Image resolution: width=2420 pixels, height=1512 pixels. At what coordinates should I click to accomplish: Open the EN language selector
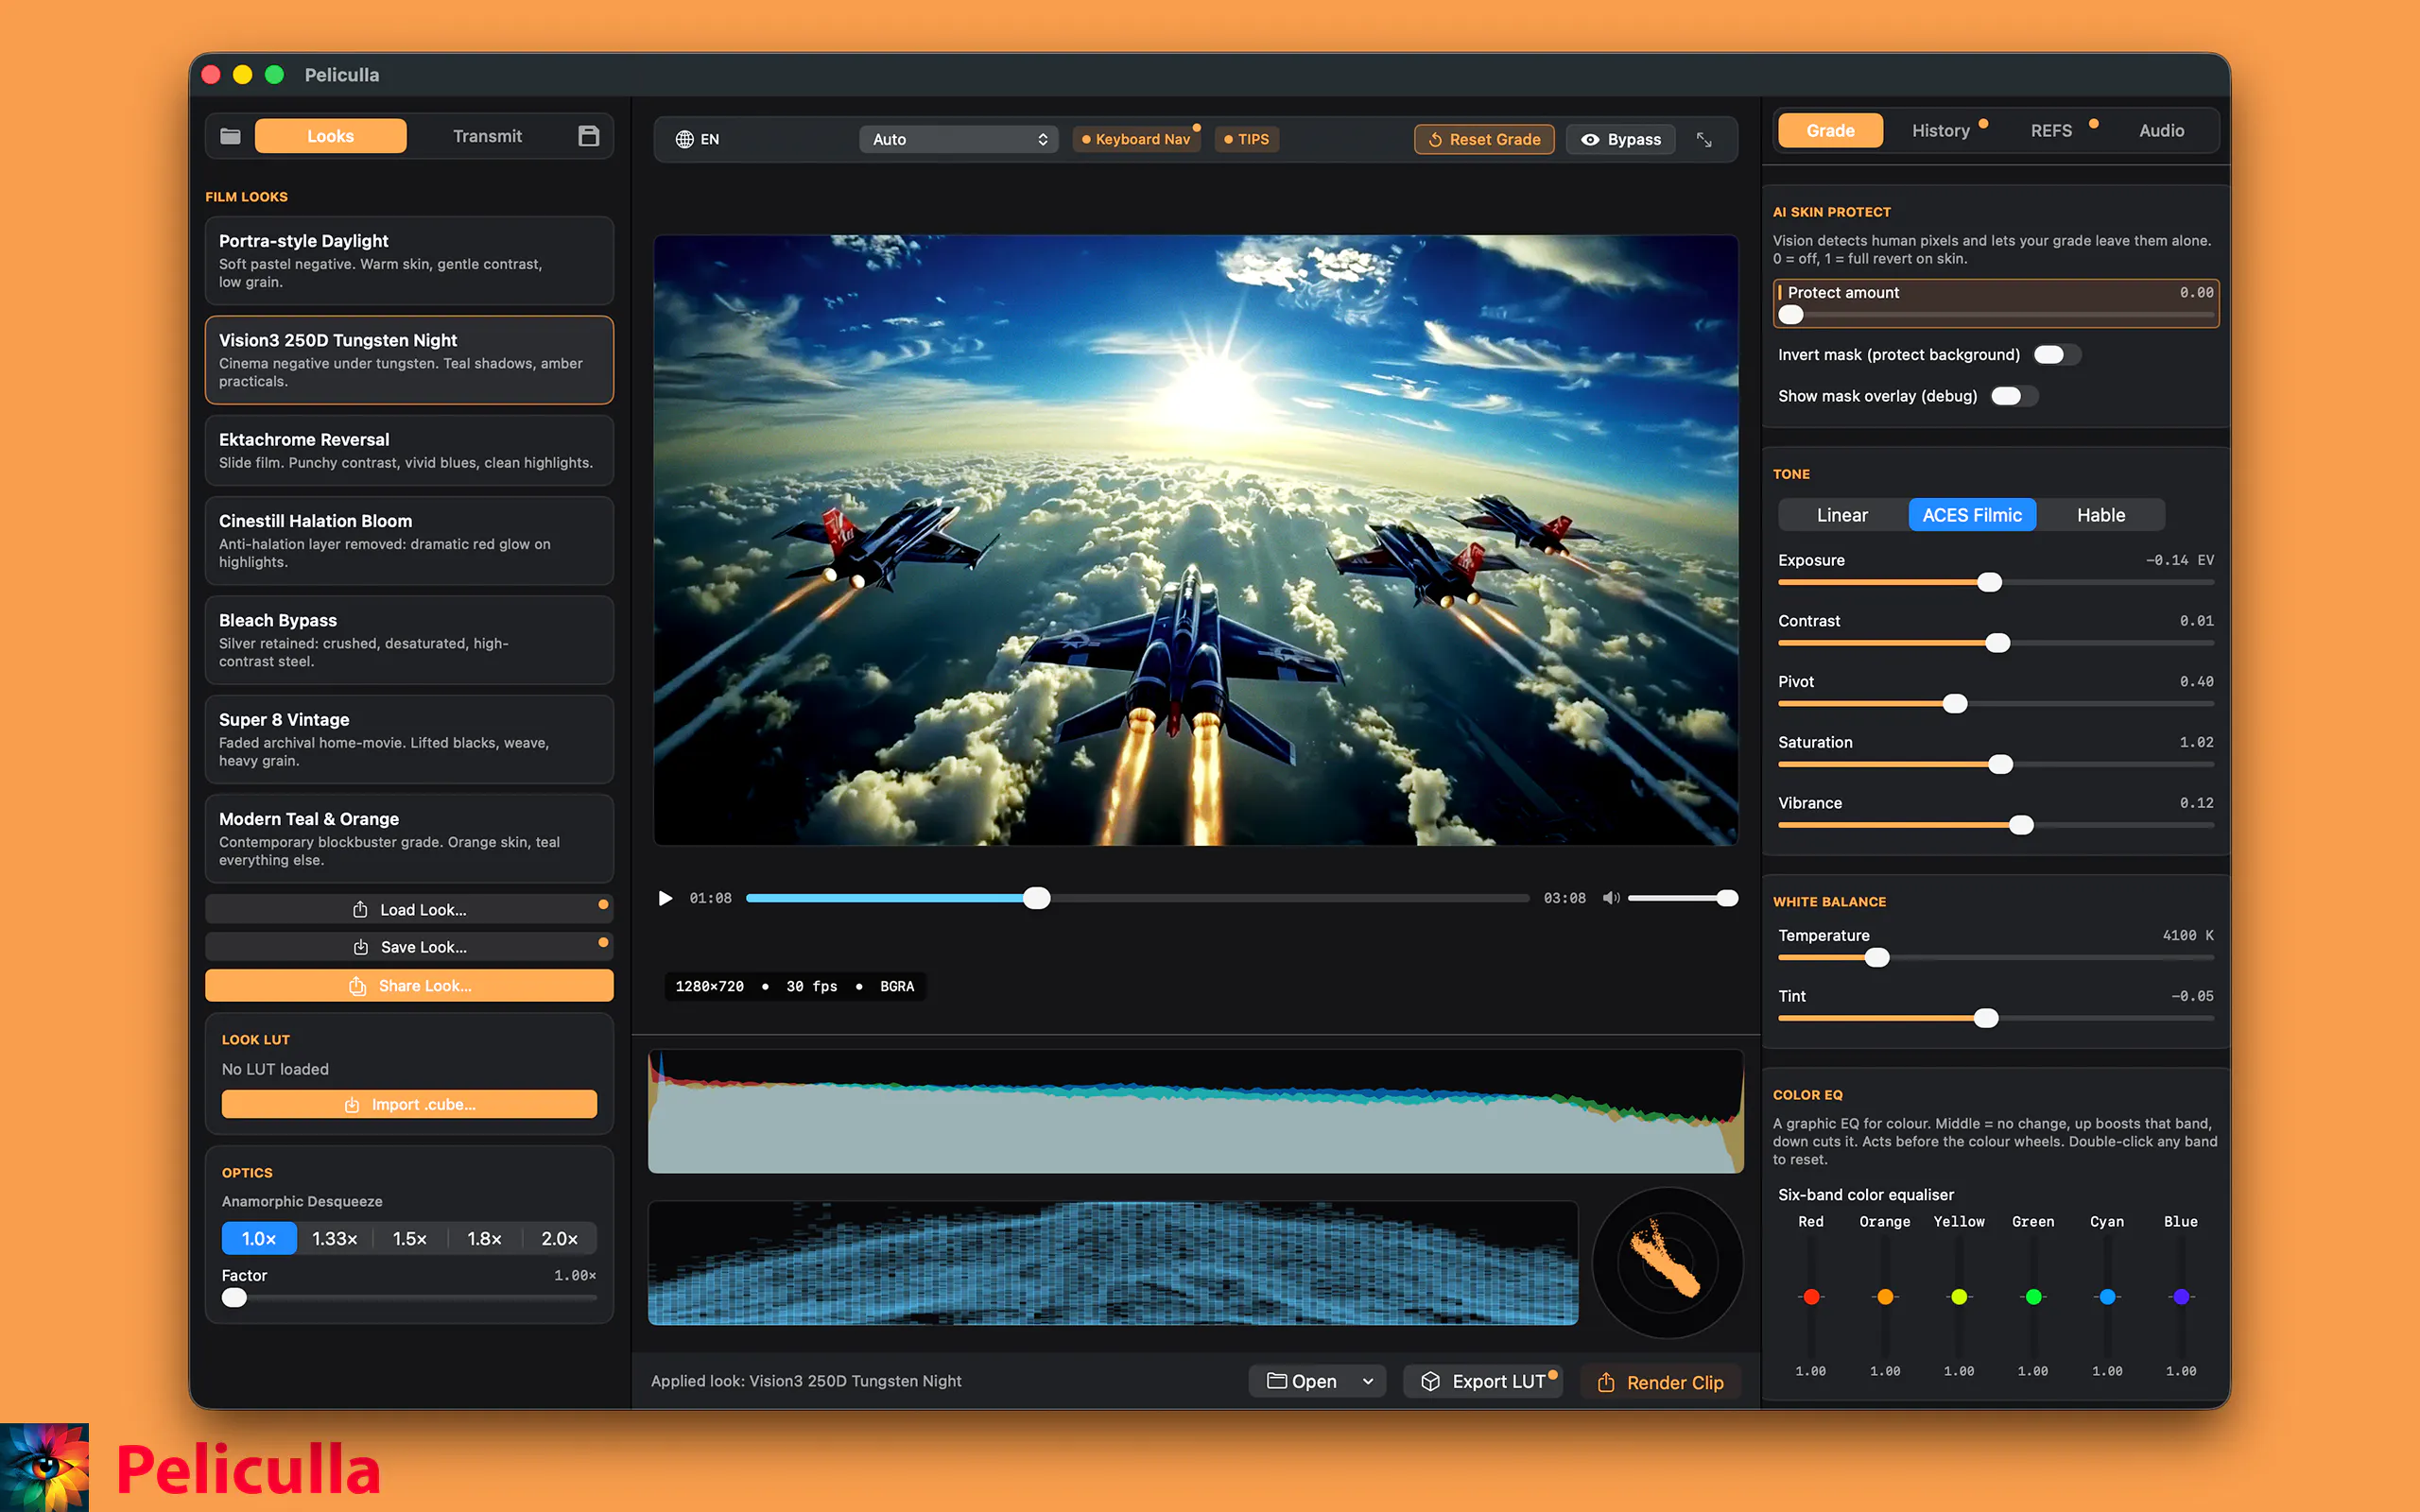698,139
